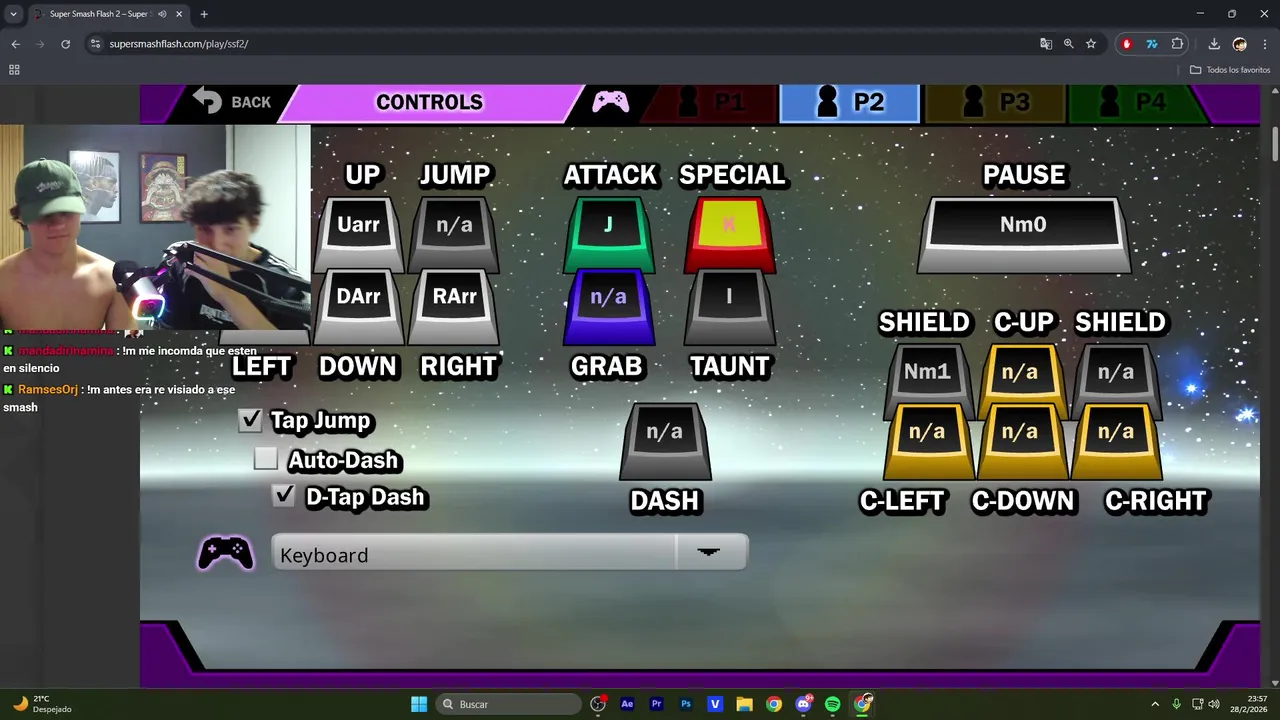Open File Explorer from the taskbar
This screenshot has width=1280, height=720.
744,704
